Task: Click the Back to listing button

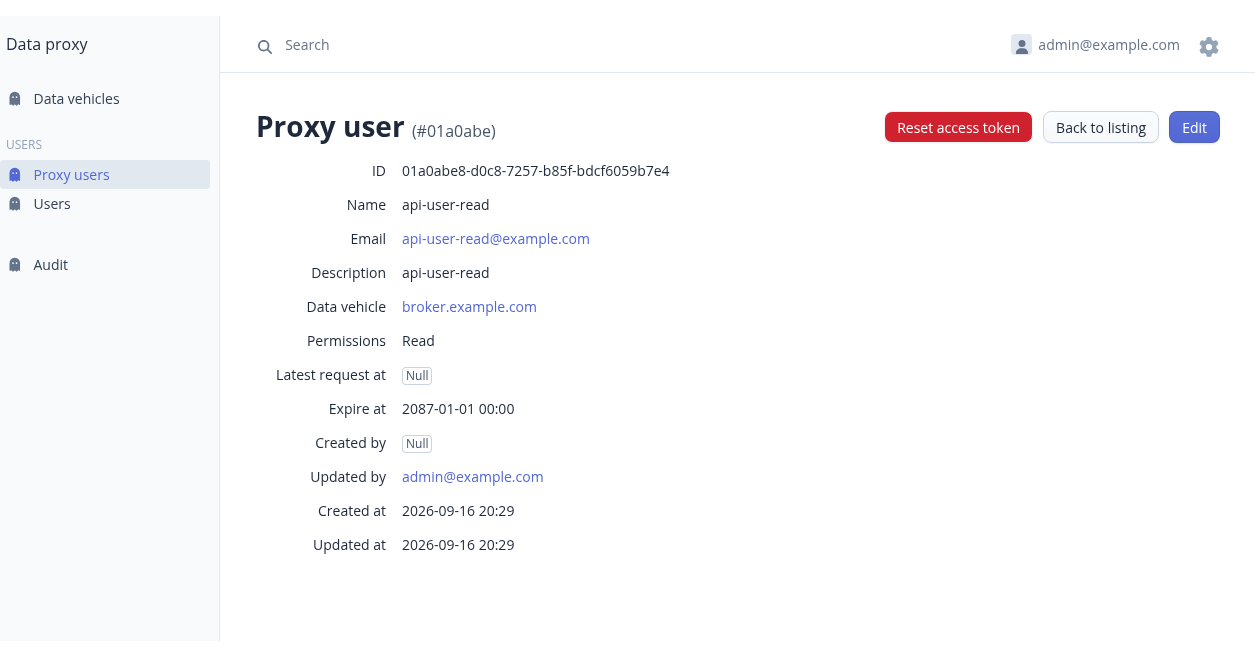Action: click(1101, 127)
